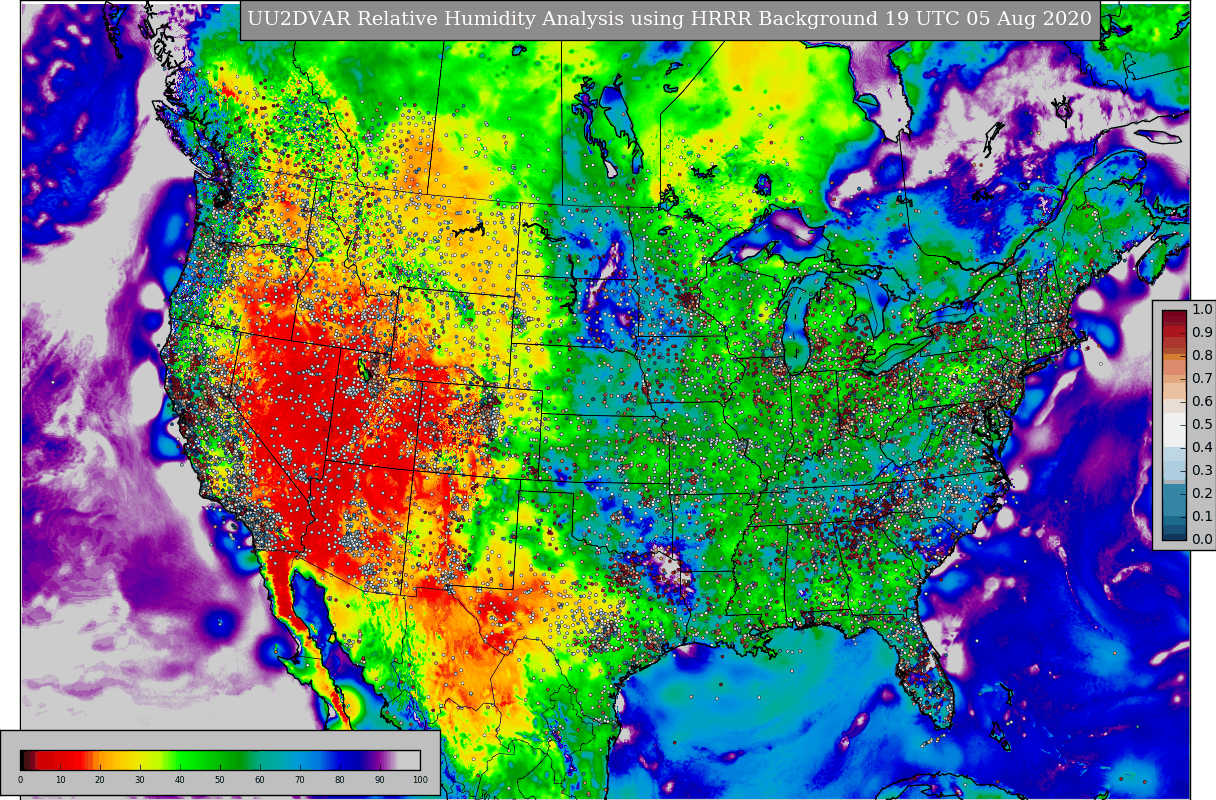
Task: Click the '100' tick label on the humidity colorbar
Action: pos(420,780)
